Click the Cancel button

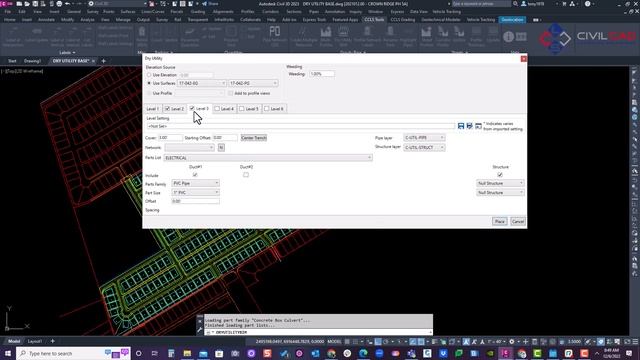[518, 222]
